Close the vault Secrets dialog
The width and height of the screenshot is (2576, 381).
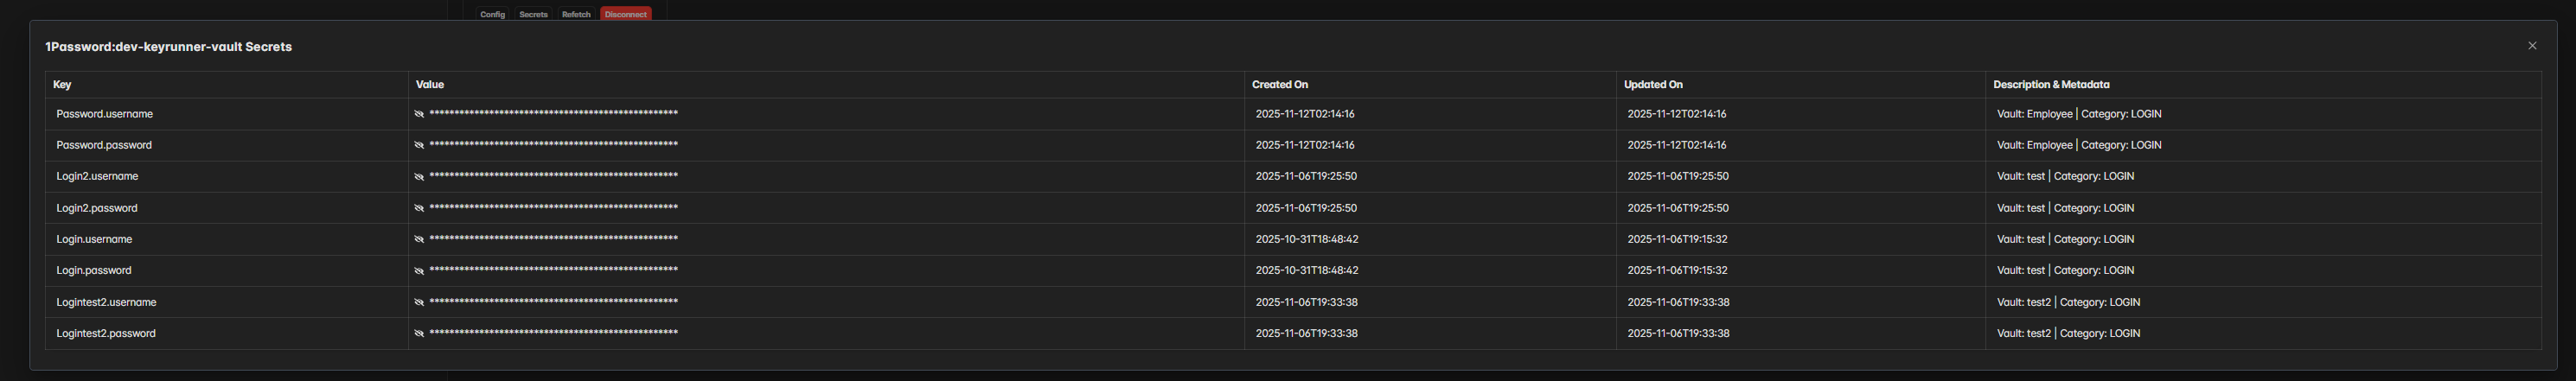[2532, 46]
